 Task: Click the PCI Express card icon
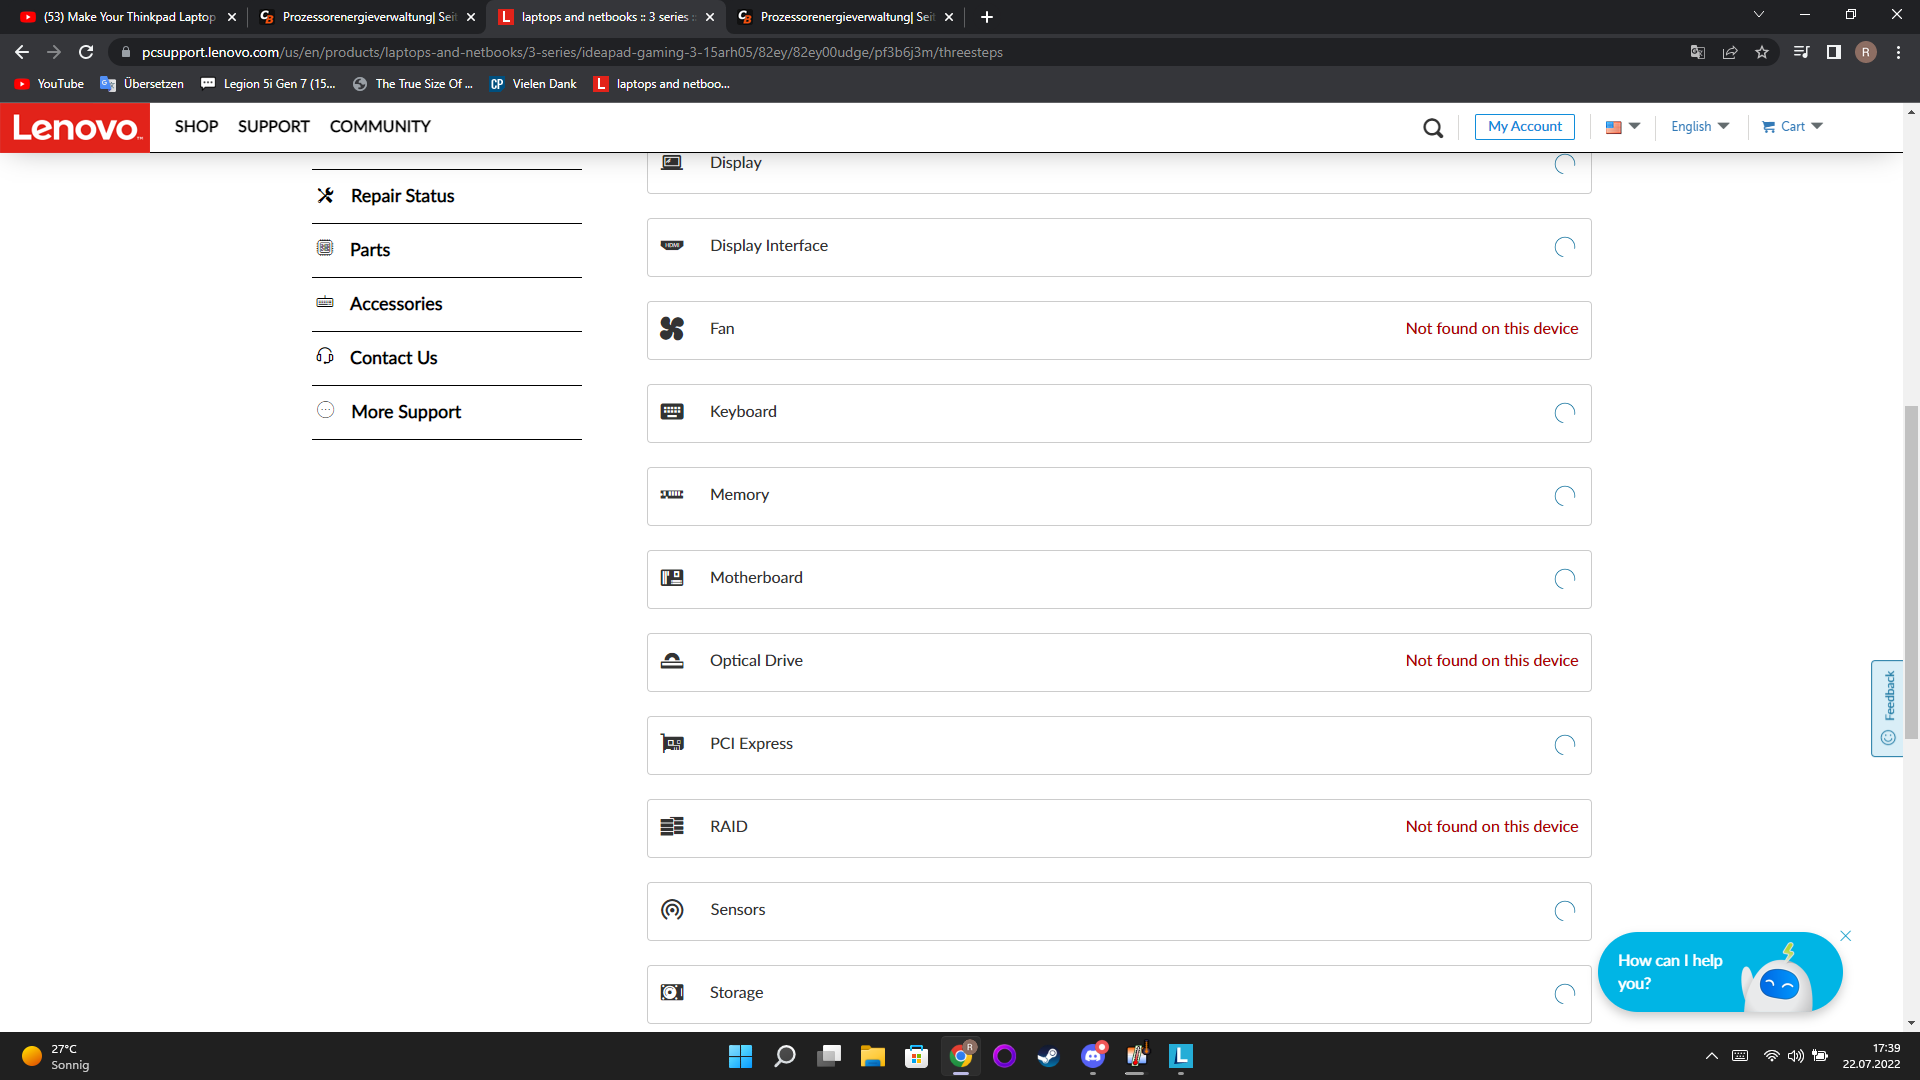coord(672,744)
